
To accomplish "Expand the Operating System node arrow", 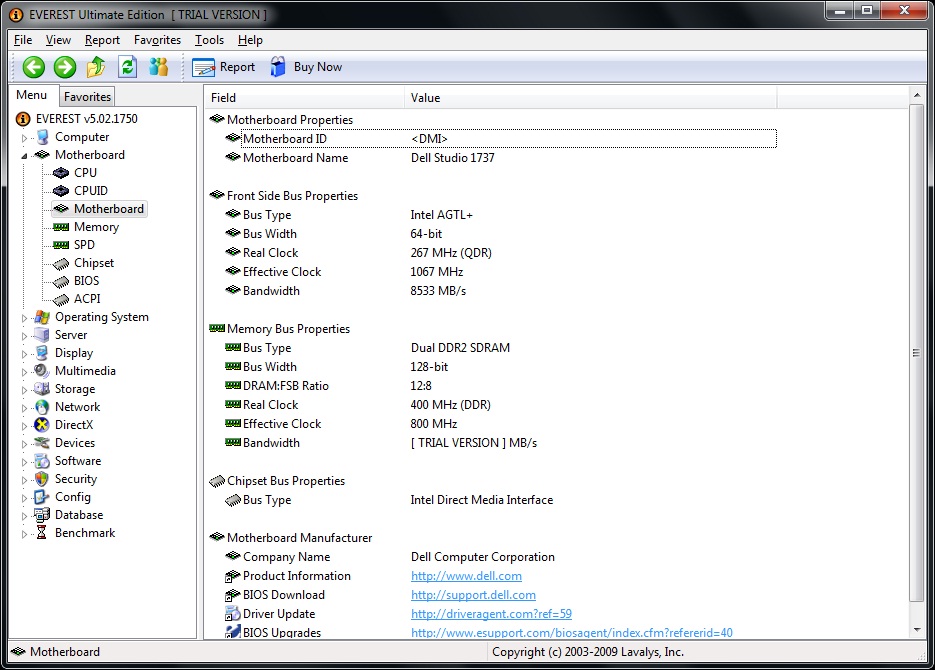I will pyautogui.click(x=24, y=318).
